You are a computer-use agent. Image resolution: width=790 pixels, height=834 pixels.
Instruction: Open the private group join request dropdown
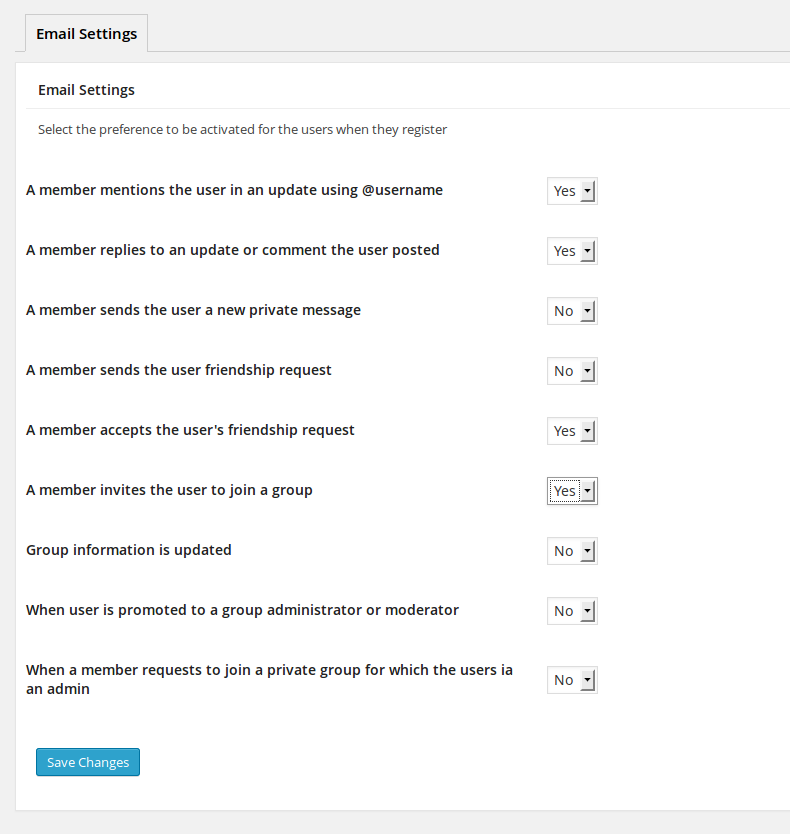tap(571, 679)
